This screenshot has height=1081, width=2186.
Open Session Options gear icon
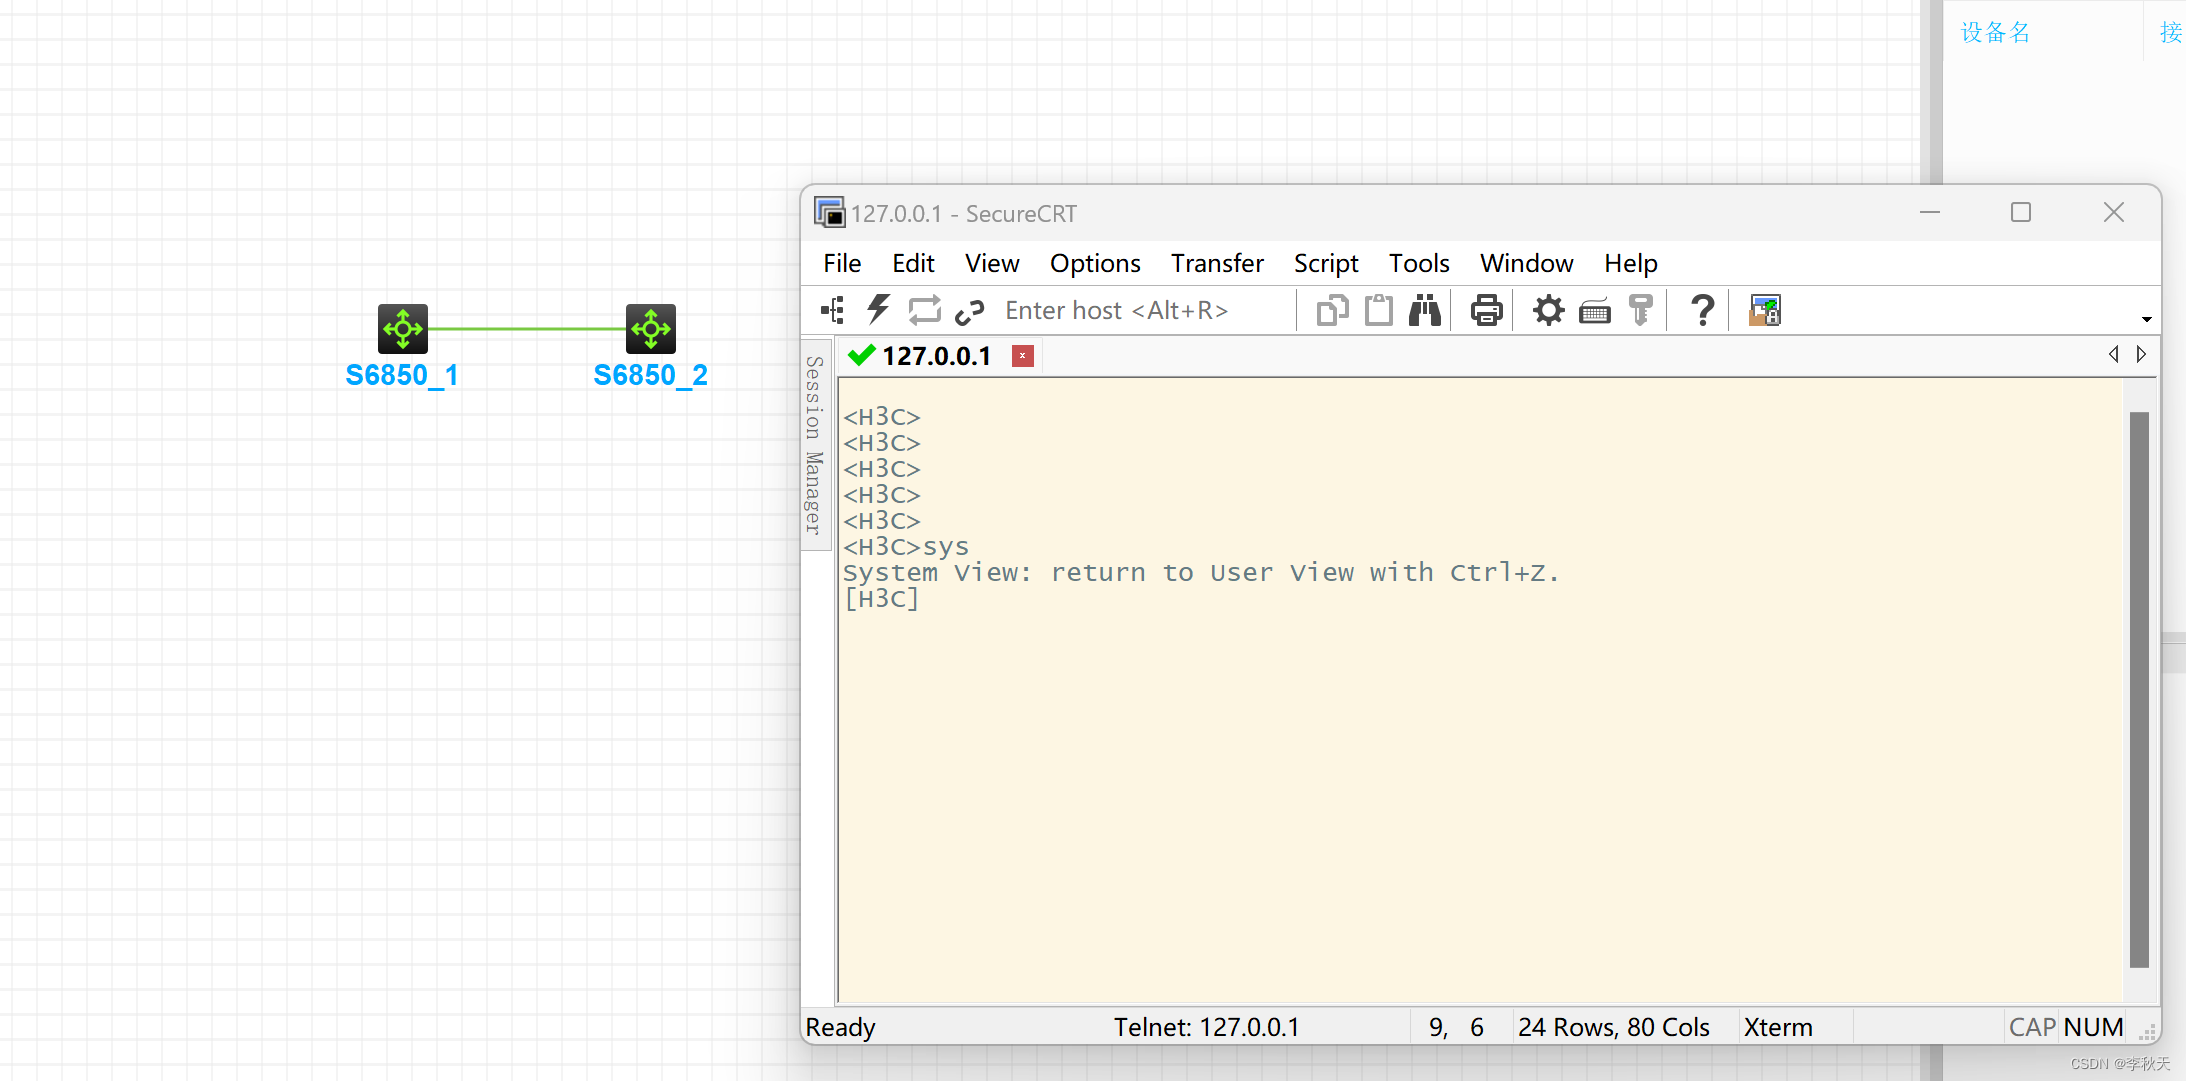point(1548,311)
